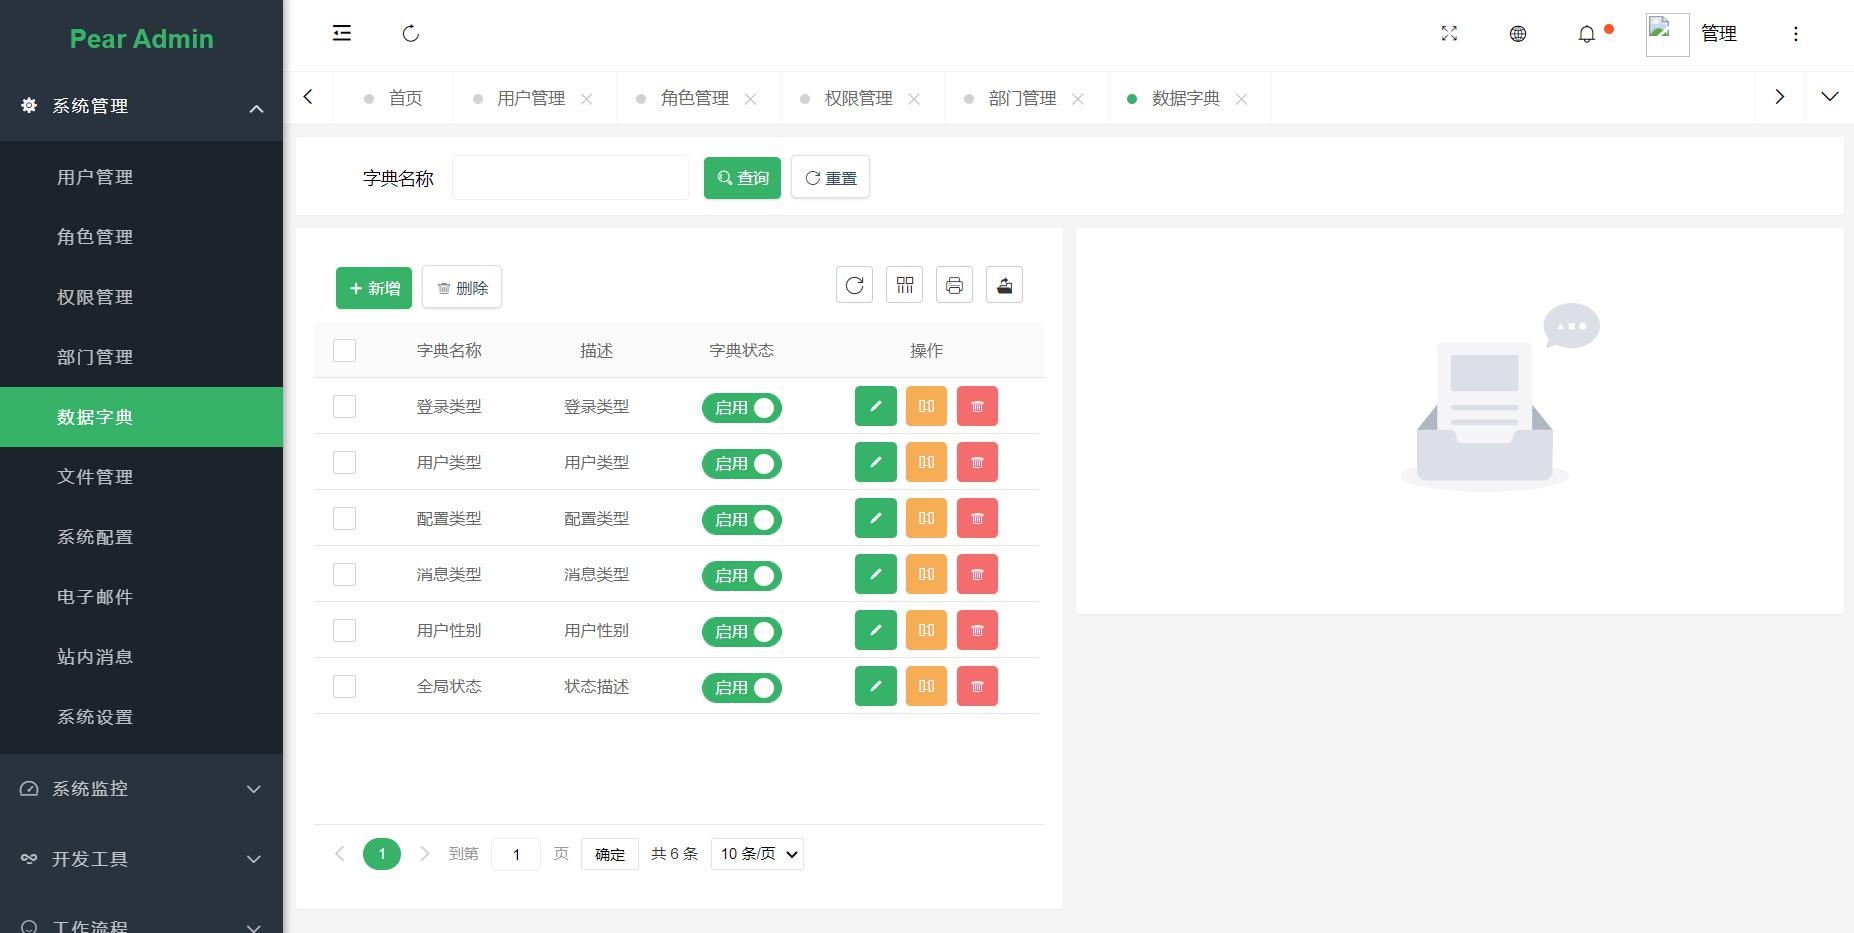
Task: Close the 数据字典 tab
Action: pyautogui.click(x=1241, y=98)
